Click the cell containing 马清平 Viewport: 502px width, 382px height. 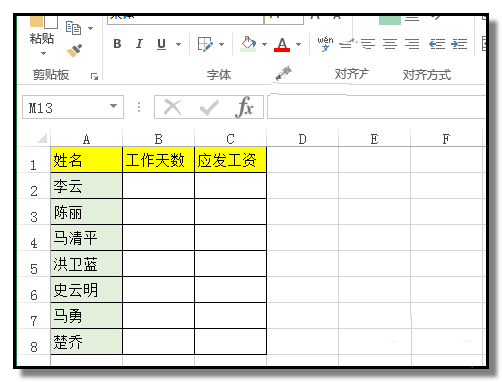click(x=86, y=238)
